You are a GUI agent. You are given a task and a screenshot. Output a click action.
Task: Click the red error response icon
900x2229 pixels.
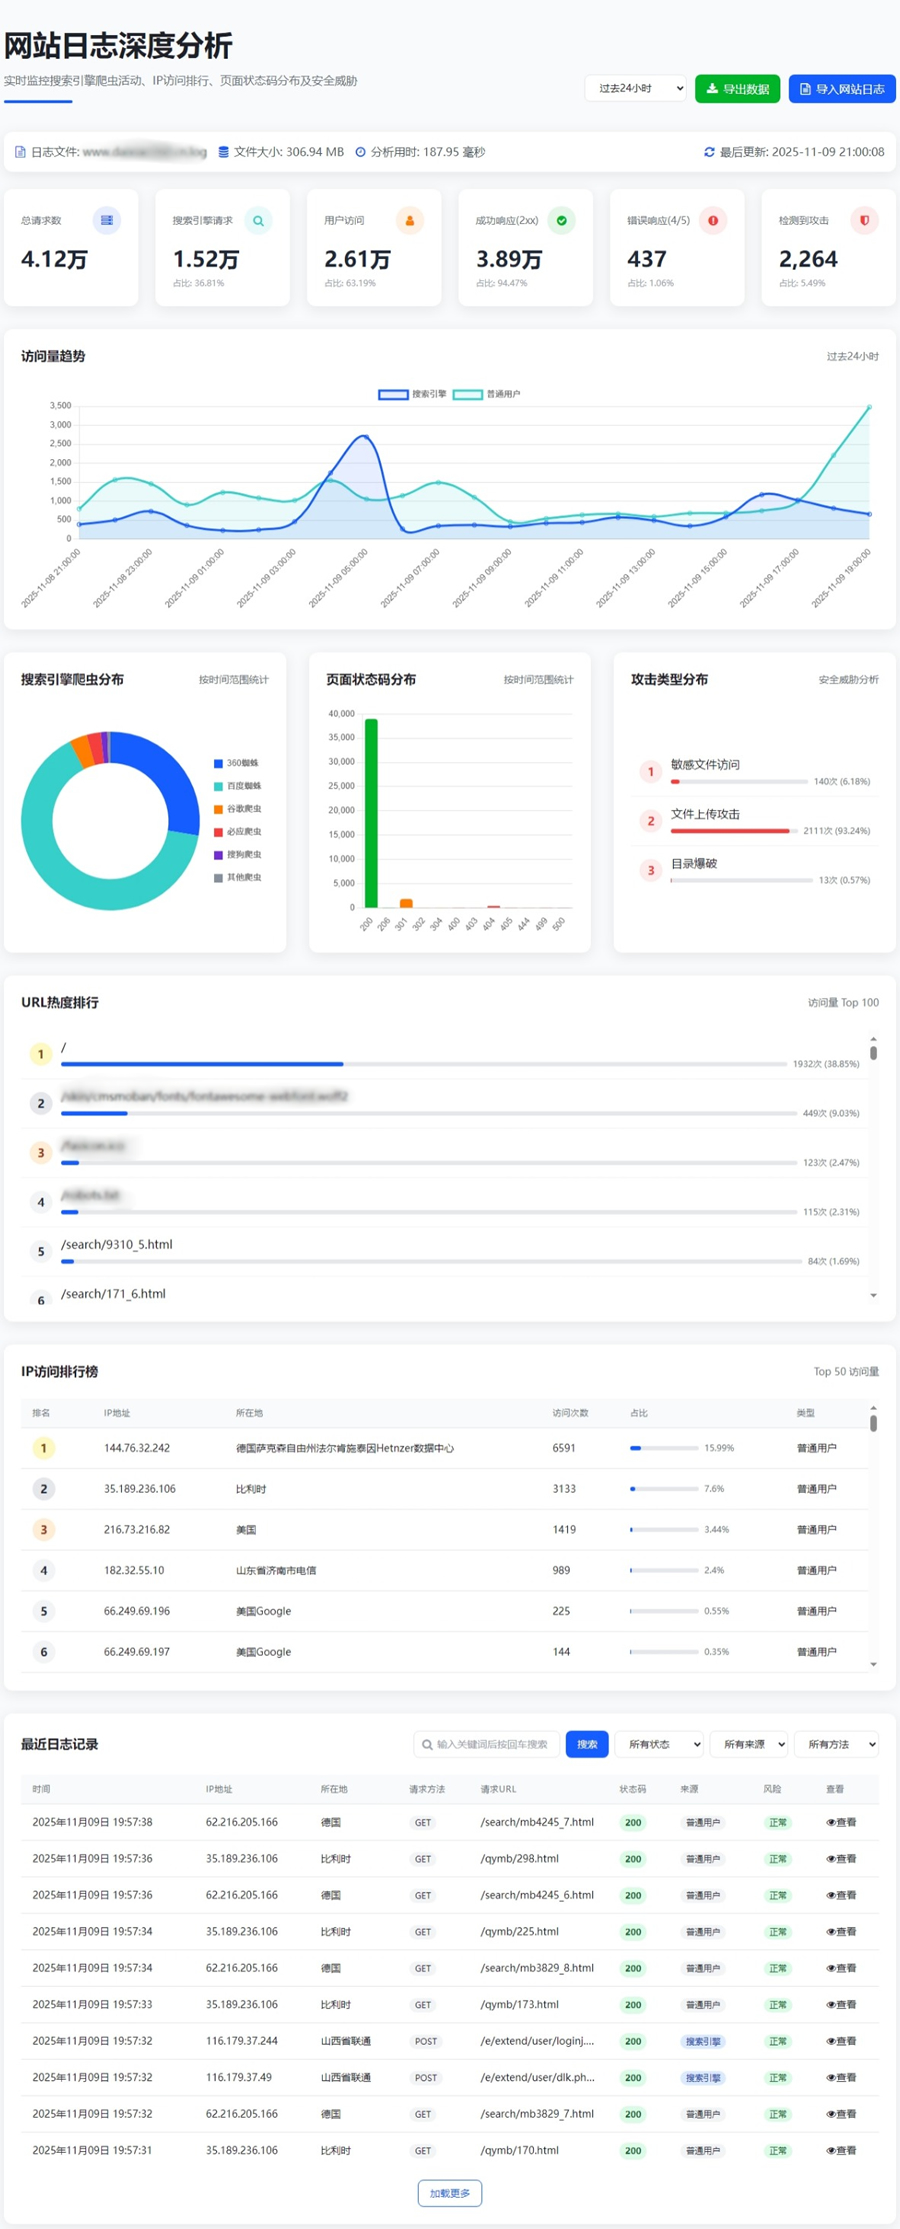[713, 220]
